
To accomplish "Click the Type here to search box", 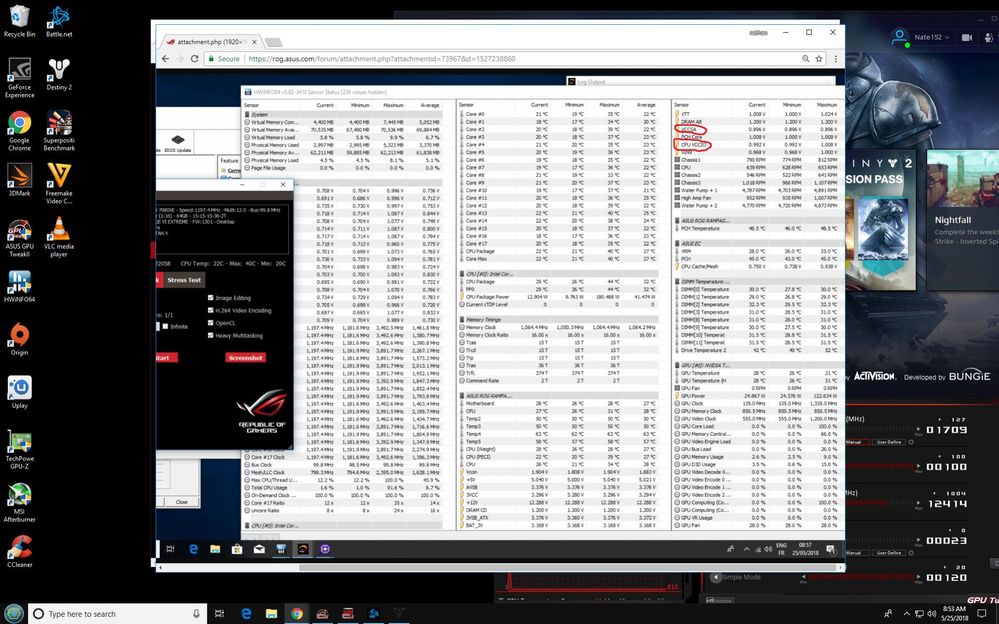I will click(x=118, y=614).
